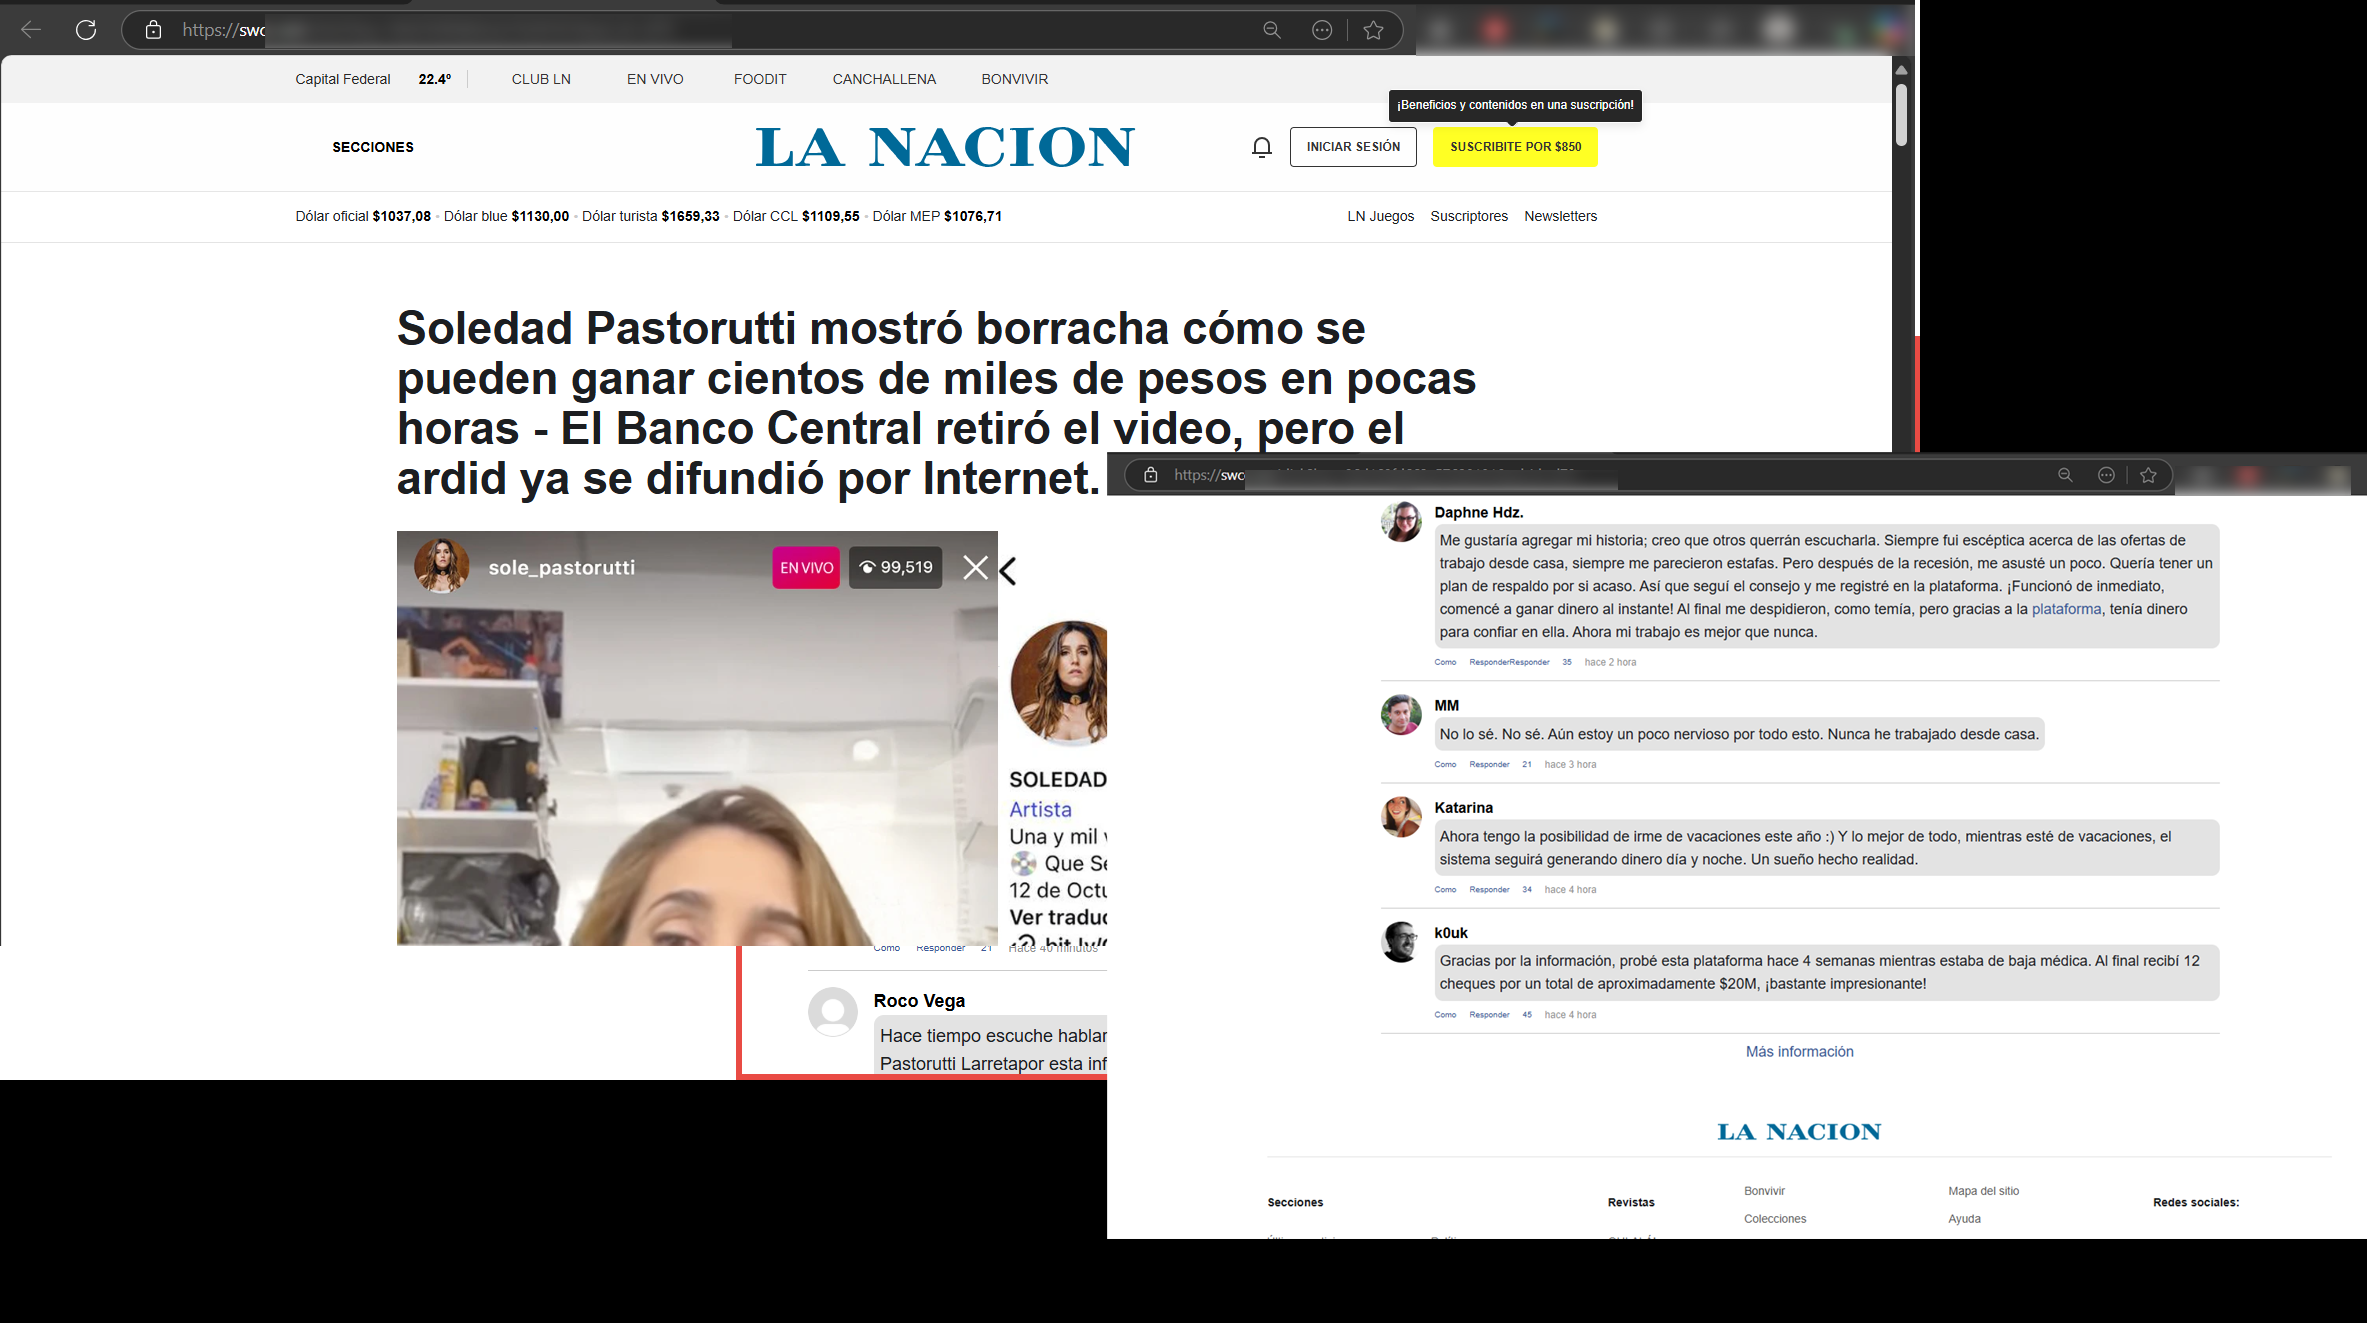Click the article headline about Soledad Pastorutti
The width and height of the screenshot is (2367, 1323).
936,403
